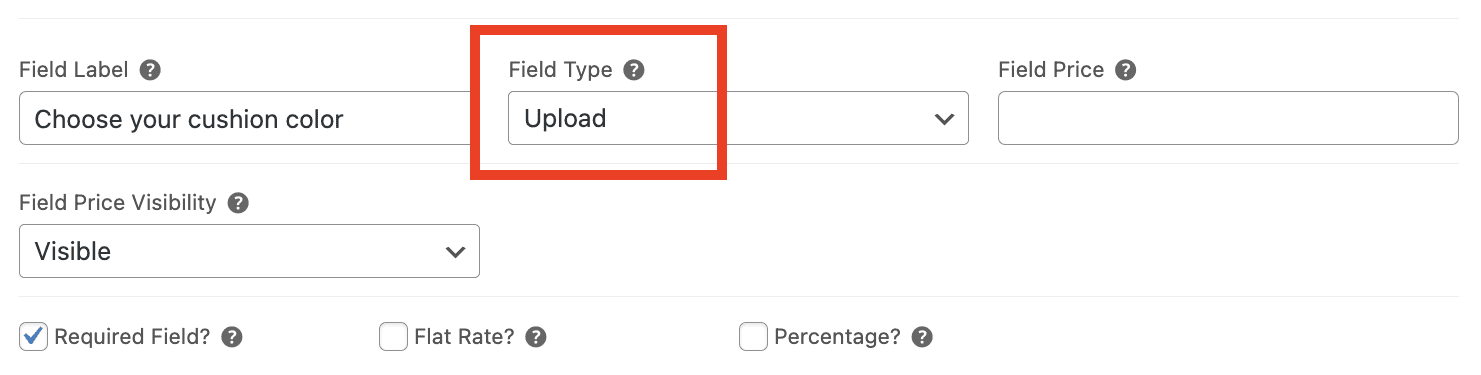The width and height of the screenshot is (1481, 375).
Task: Click the help icon beside Field Type
Action: 634,70
